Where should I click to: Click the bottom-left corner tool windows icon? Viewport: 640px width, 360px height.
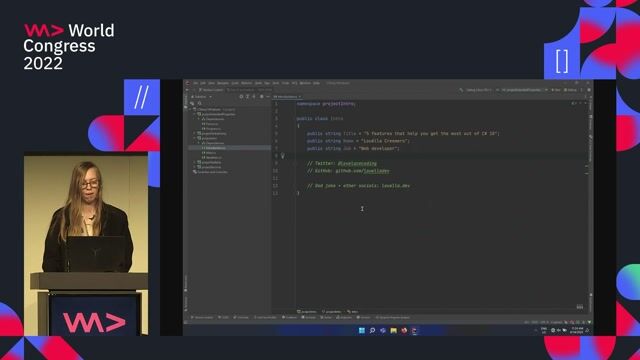186,322
